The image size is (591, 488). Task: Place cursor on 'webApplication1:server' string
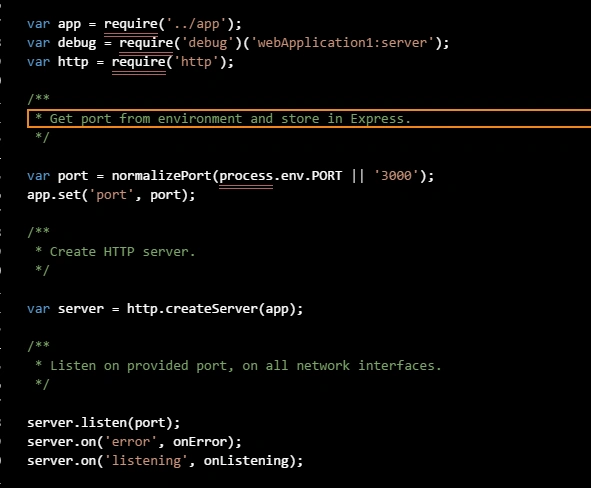point(342,43)
